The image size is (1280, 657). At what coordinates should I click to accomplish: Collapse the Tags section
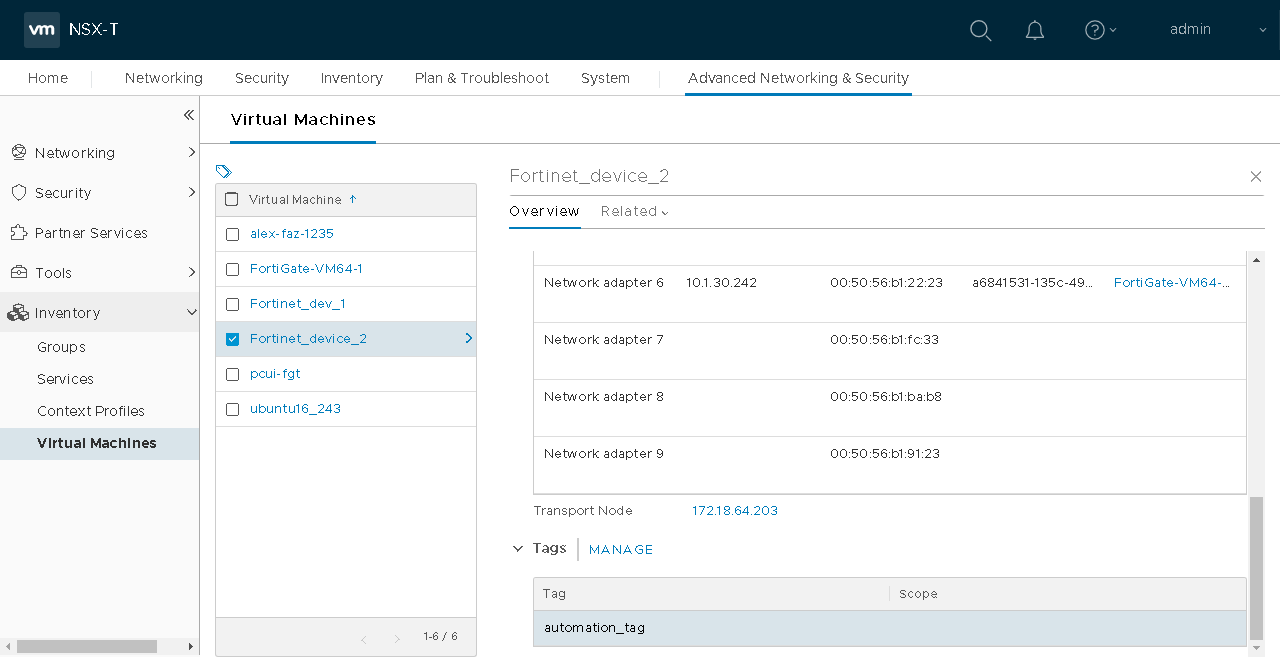point(518,549)
